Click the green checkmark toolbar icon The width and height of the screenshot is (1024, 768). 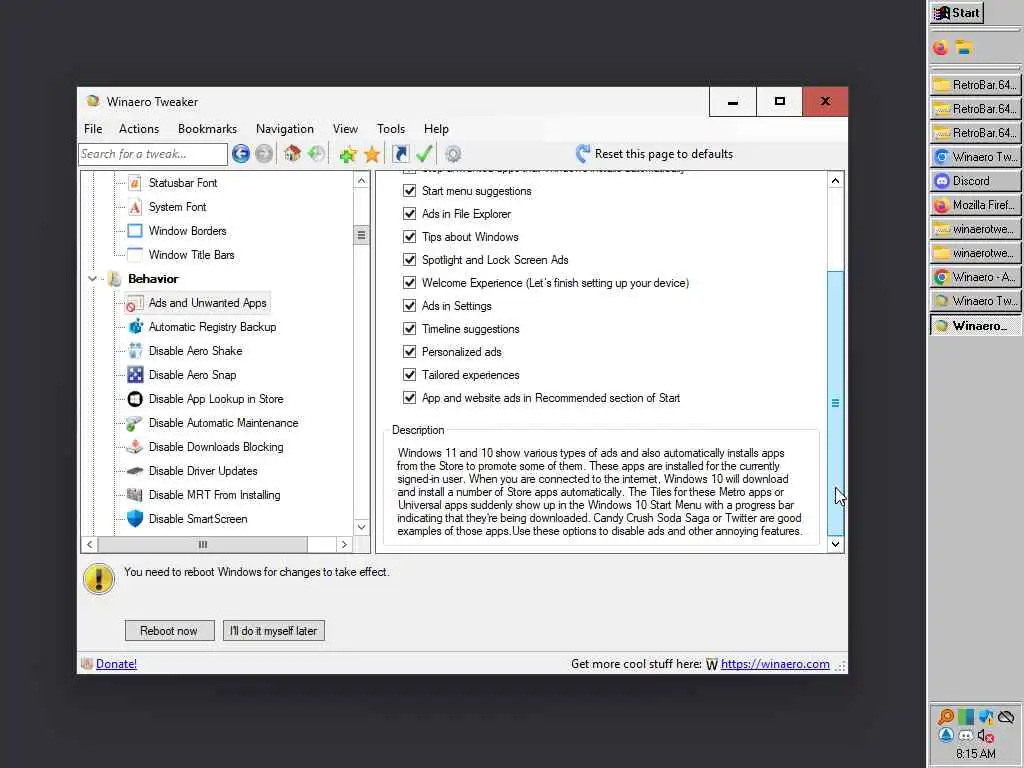[x=424, y=153]
